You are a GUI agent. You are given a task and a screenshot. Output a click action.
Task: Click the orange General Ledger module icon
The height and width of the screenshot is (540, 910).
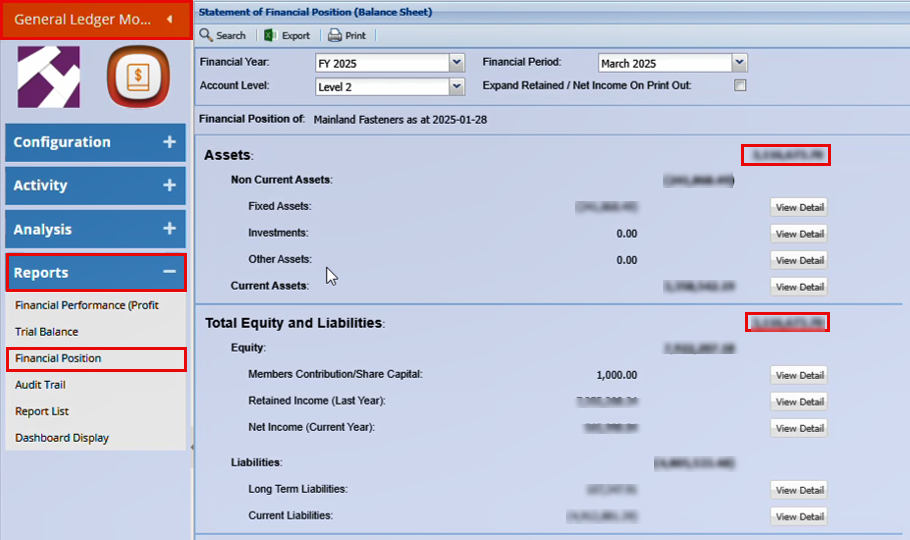coord(137,77)
